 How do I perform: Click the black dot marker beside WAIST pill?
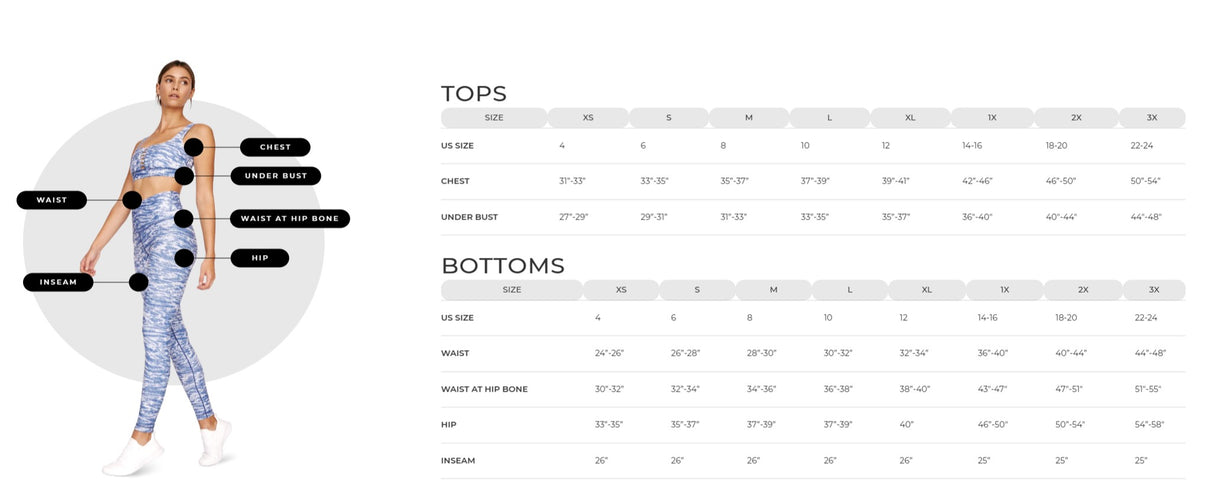coord(132,200)
